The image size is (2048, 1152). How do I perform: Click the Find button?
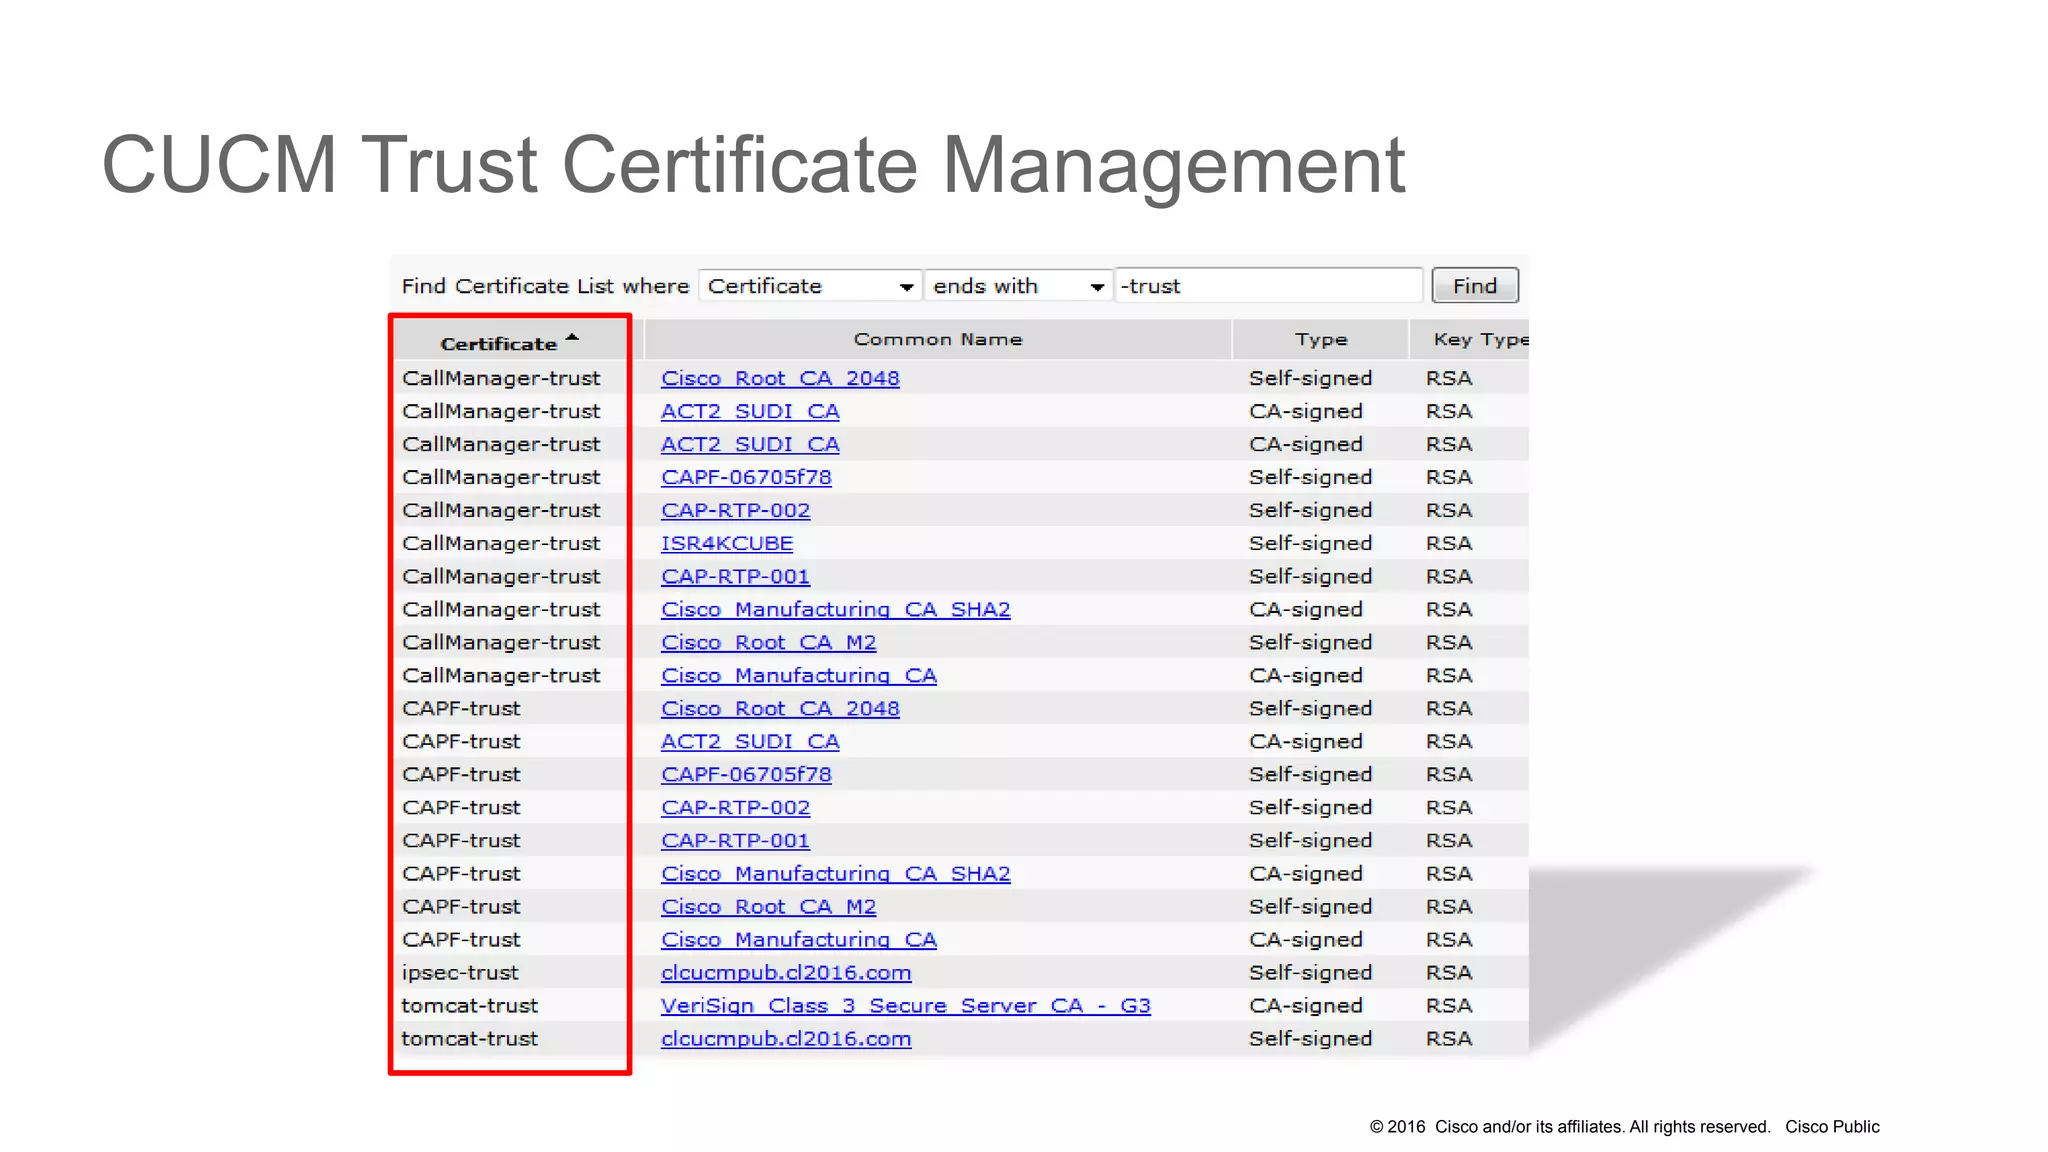pos(1475,286)
